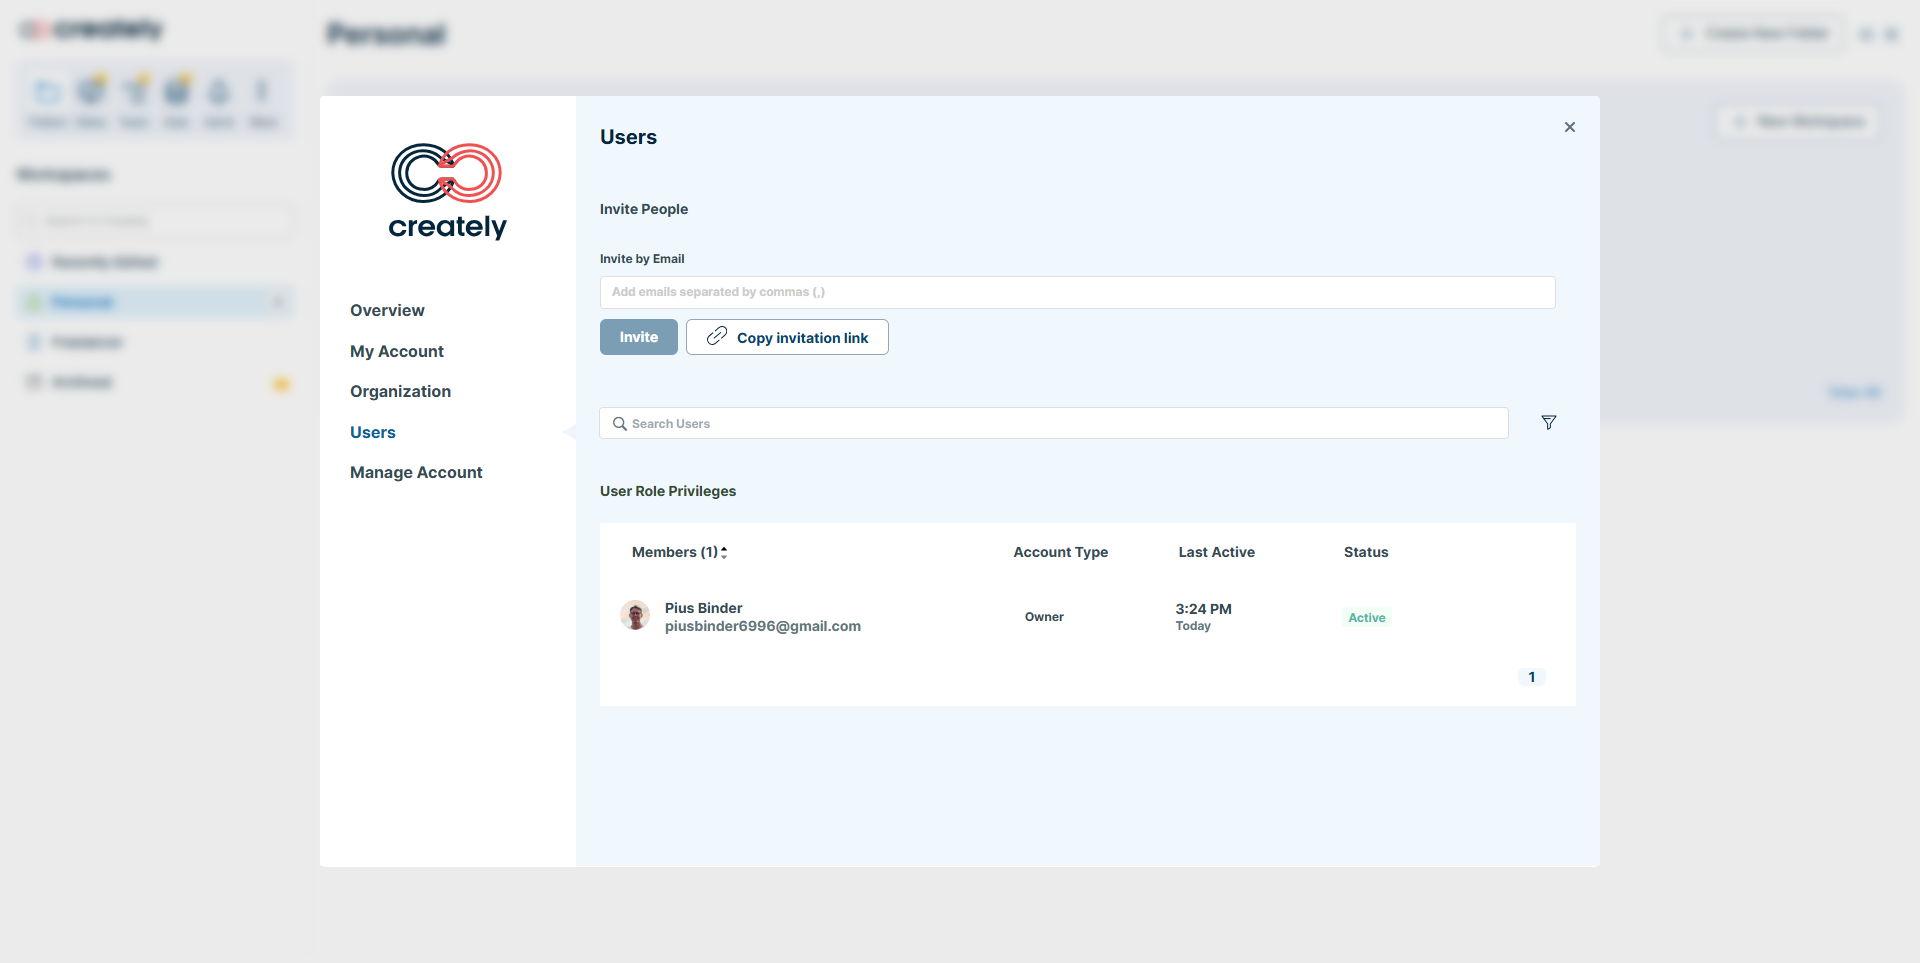Select the Users menu item
The image size is (1920, 963).
tap(372, 433)
